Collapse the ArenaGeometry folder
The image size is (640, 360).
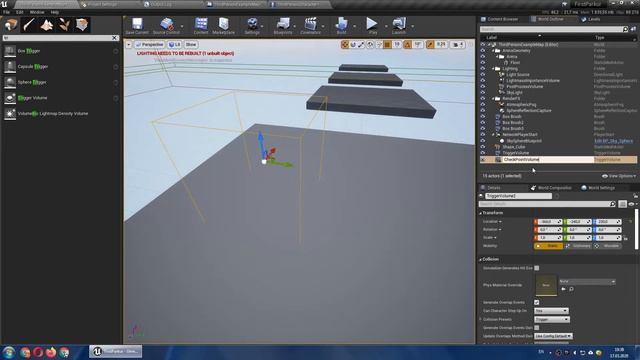[493, 51]
